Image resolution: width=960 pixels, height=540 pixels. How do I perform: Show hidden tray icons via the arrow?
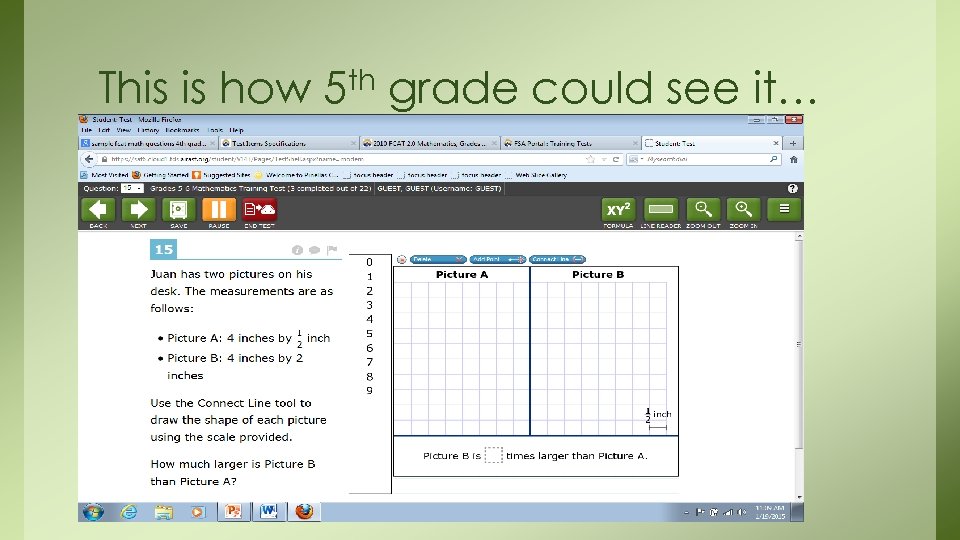point(686,512)
